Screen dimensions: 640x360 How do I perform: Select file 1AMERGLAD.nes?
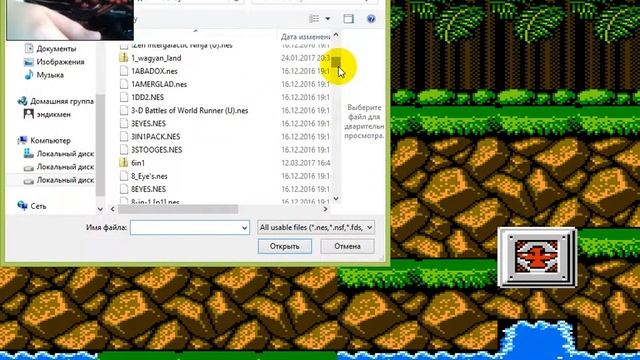[159, 84]
